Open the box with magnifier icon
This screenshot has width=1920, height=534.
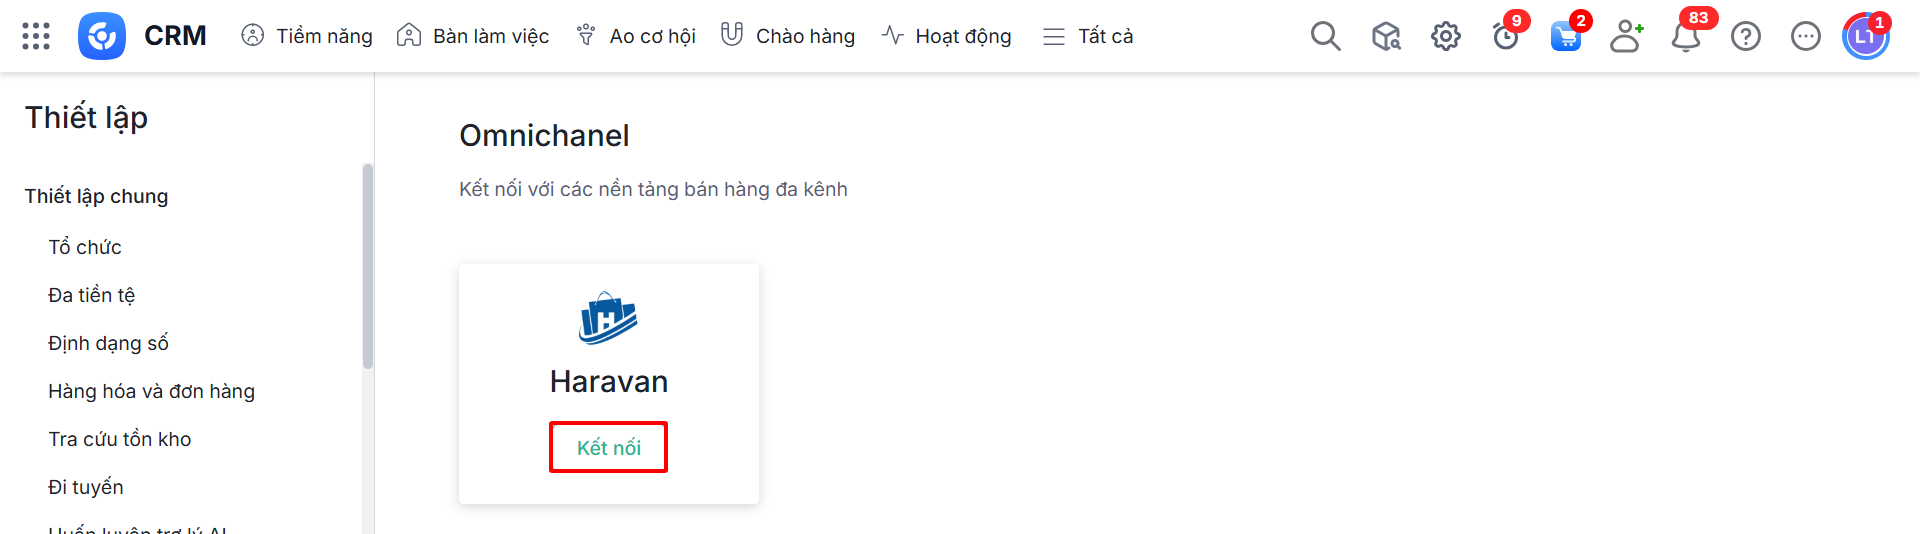(1386, 36)
